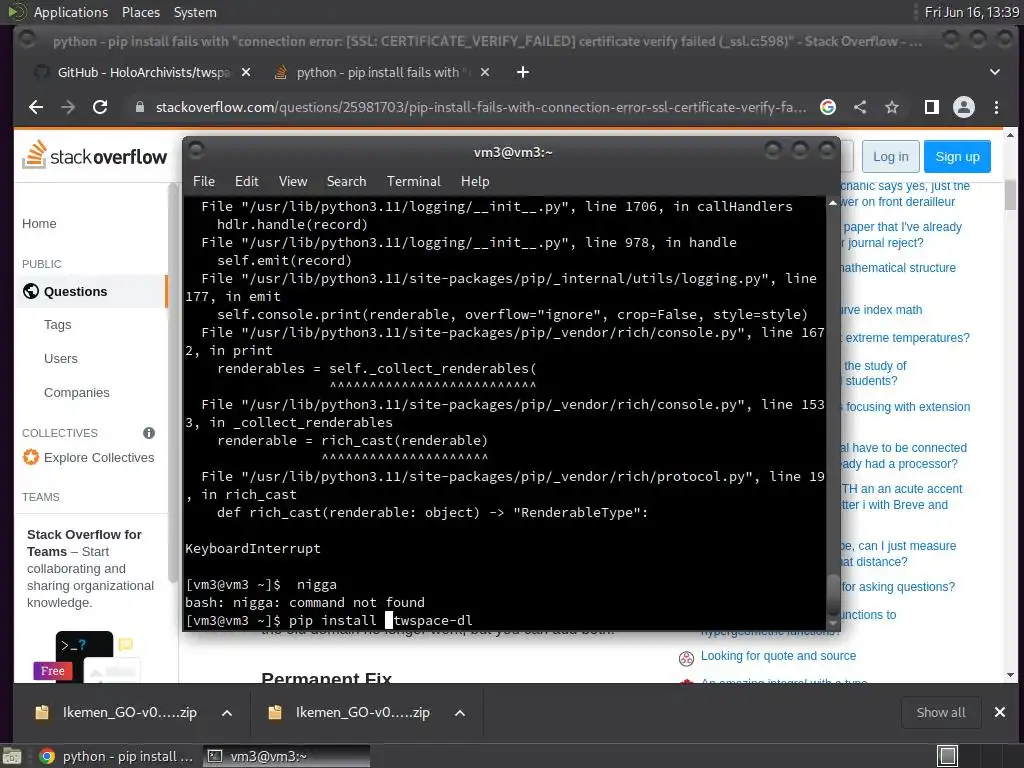Click the Free teams promo image
This screenshot has width=1024, height=768.
pyautogui.click(x=86, y=656)
